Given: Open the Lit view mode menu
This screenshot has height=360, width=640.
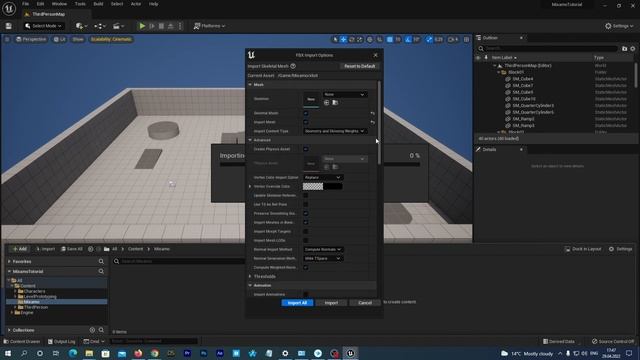Looking at the screenshot, I should point(60,40).
